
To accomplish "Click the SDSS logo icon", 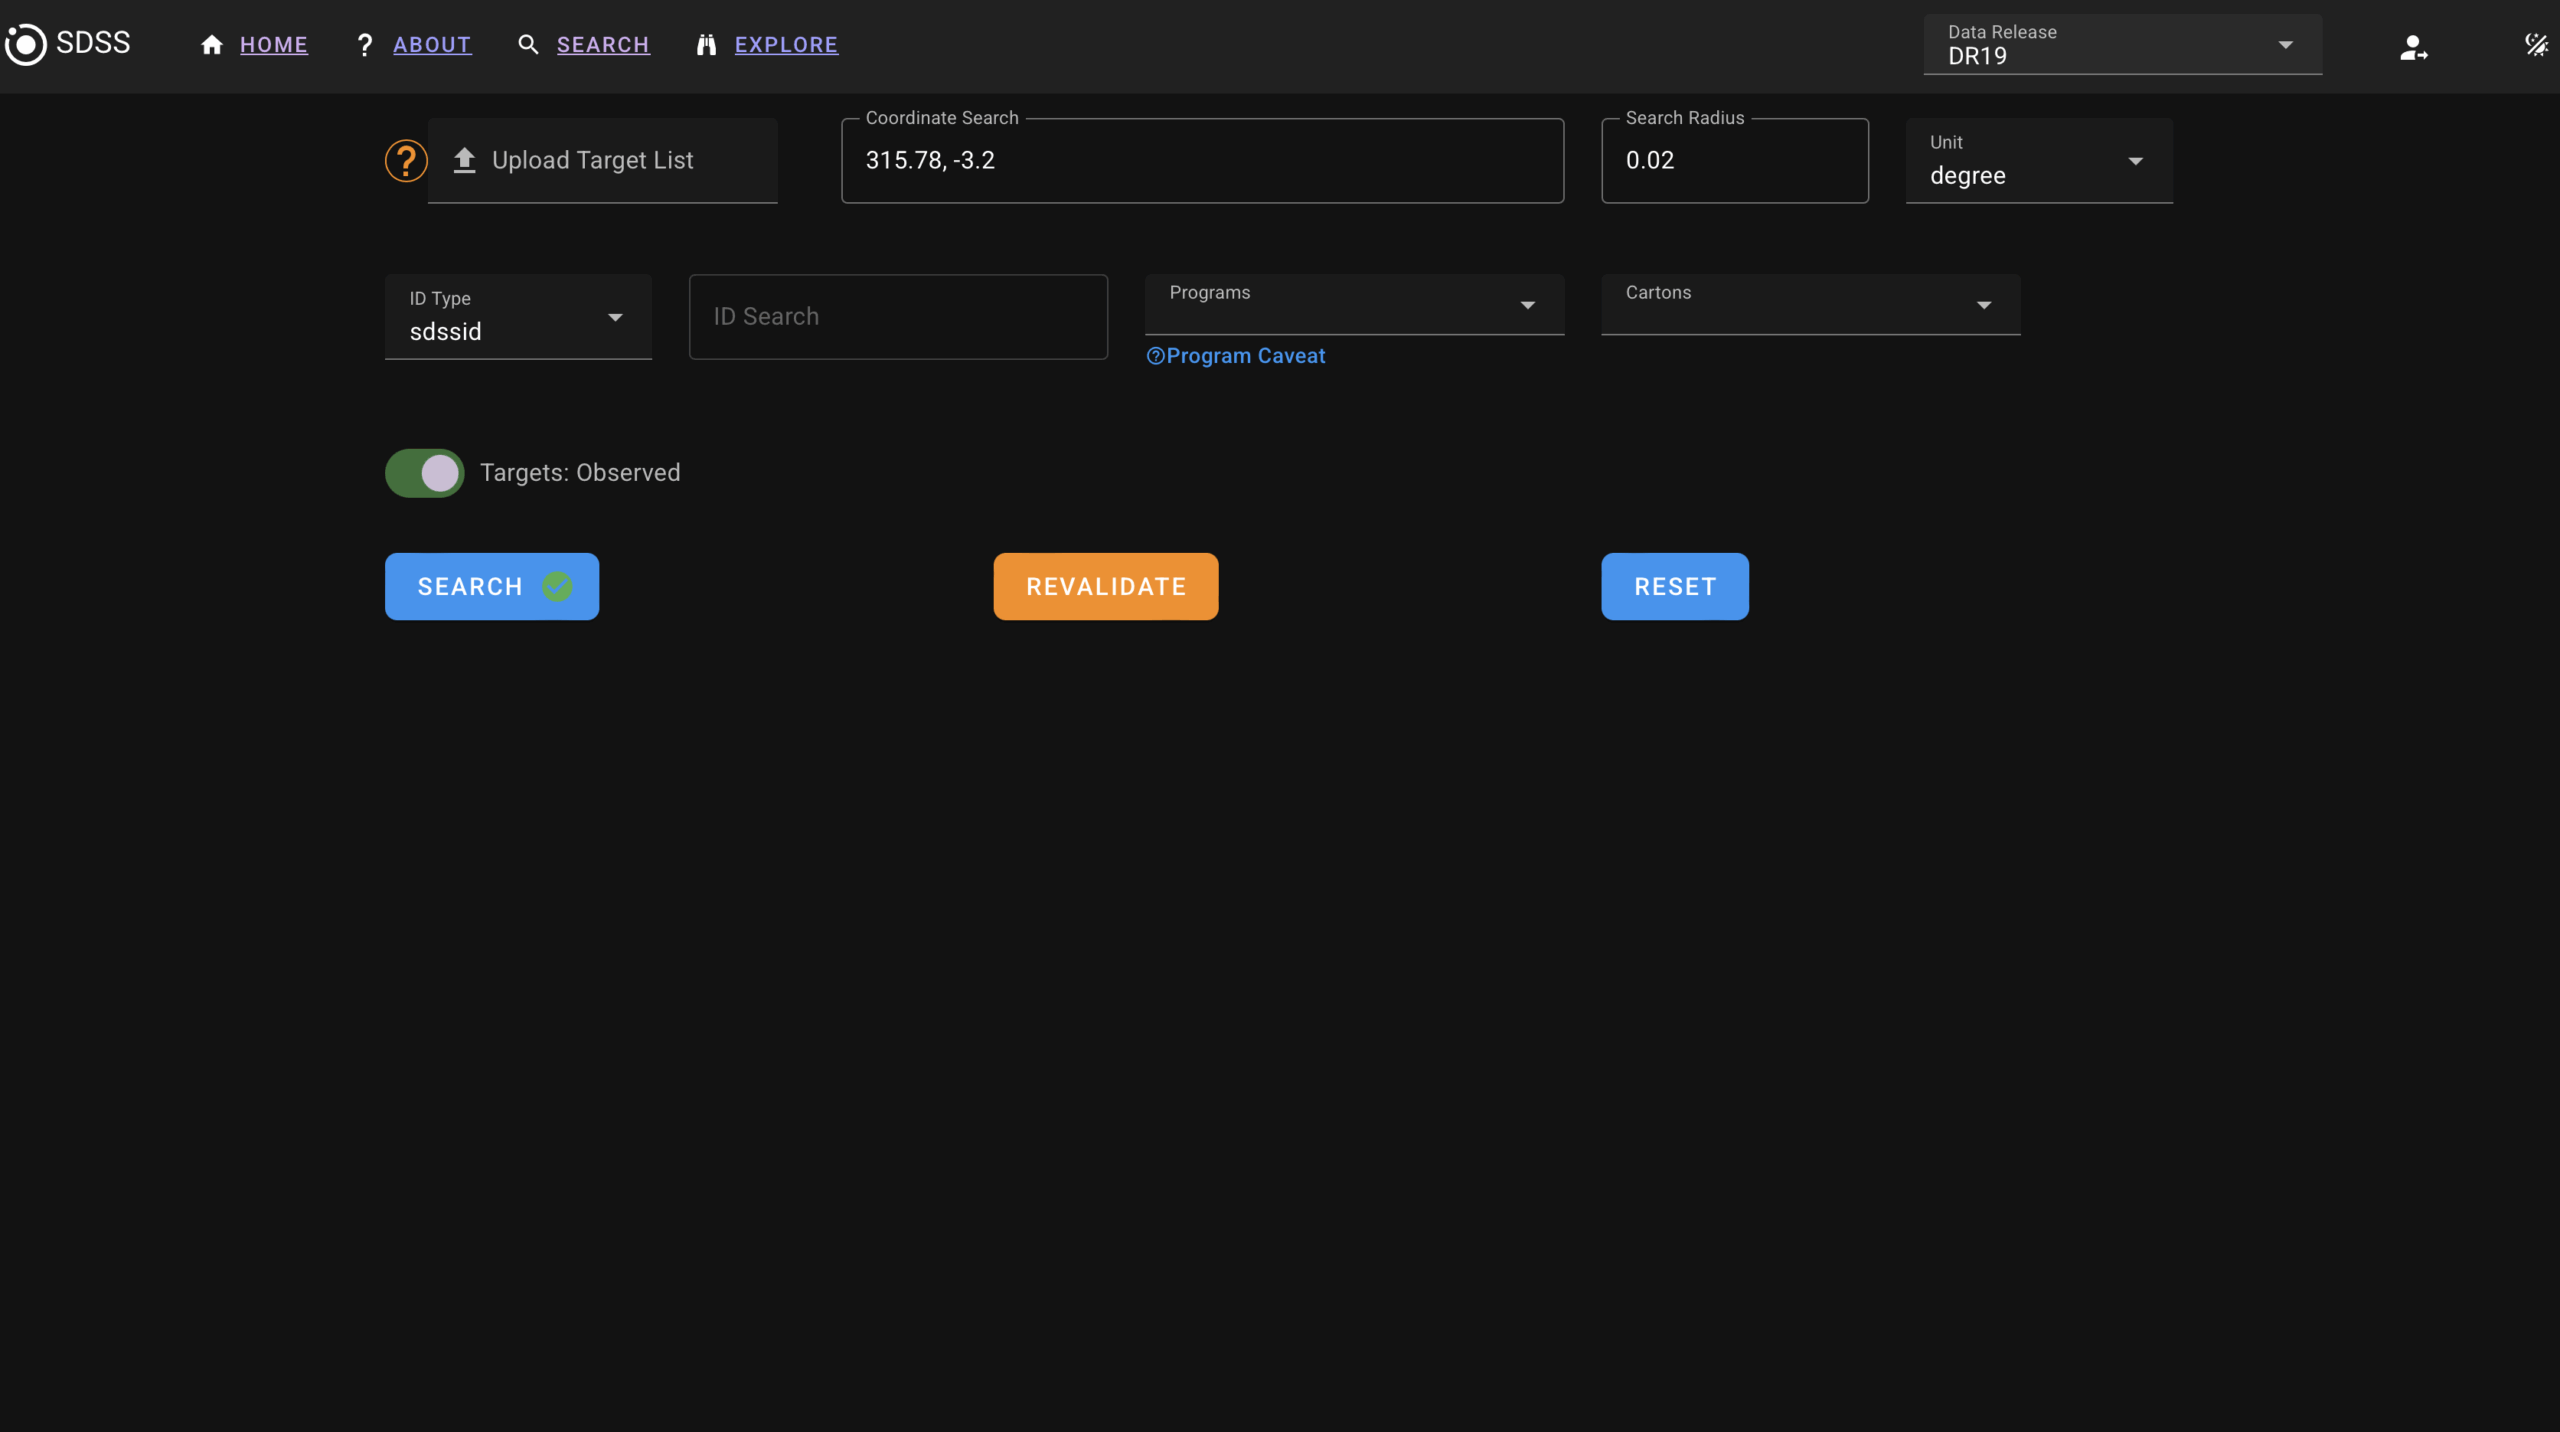I will (x=25, y=44).
